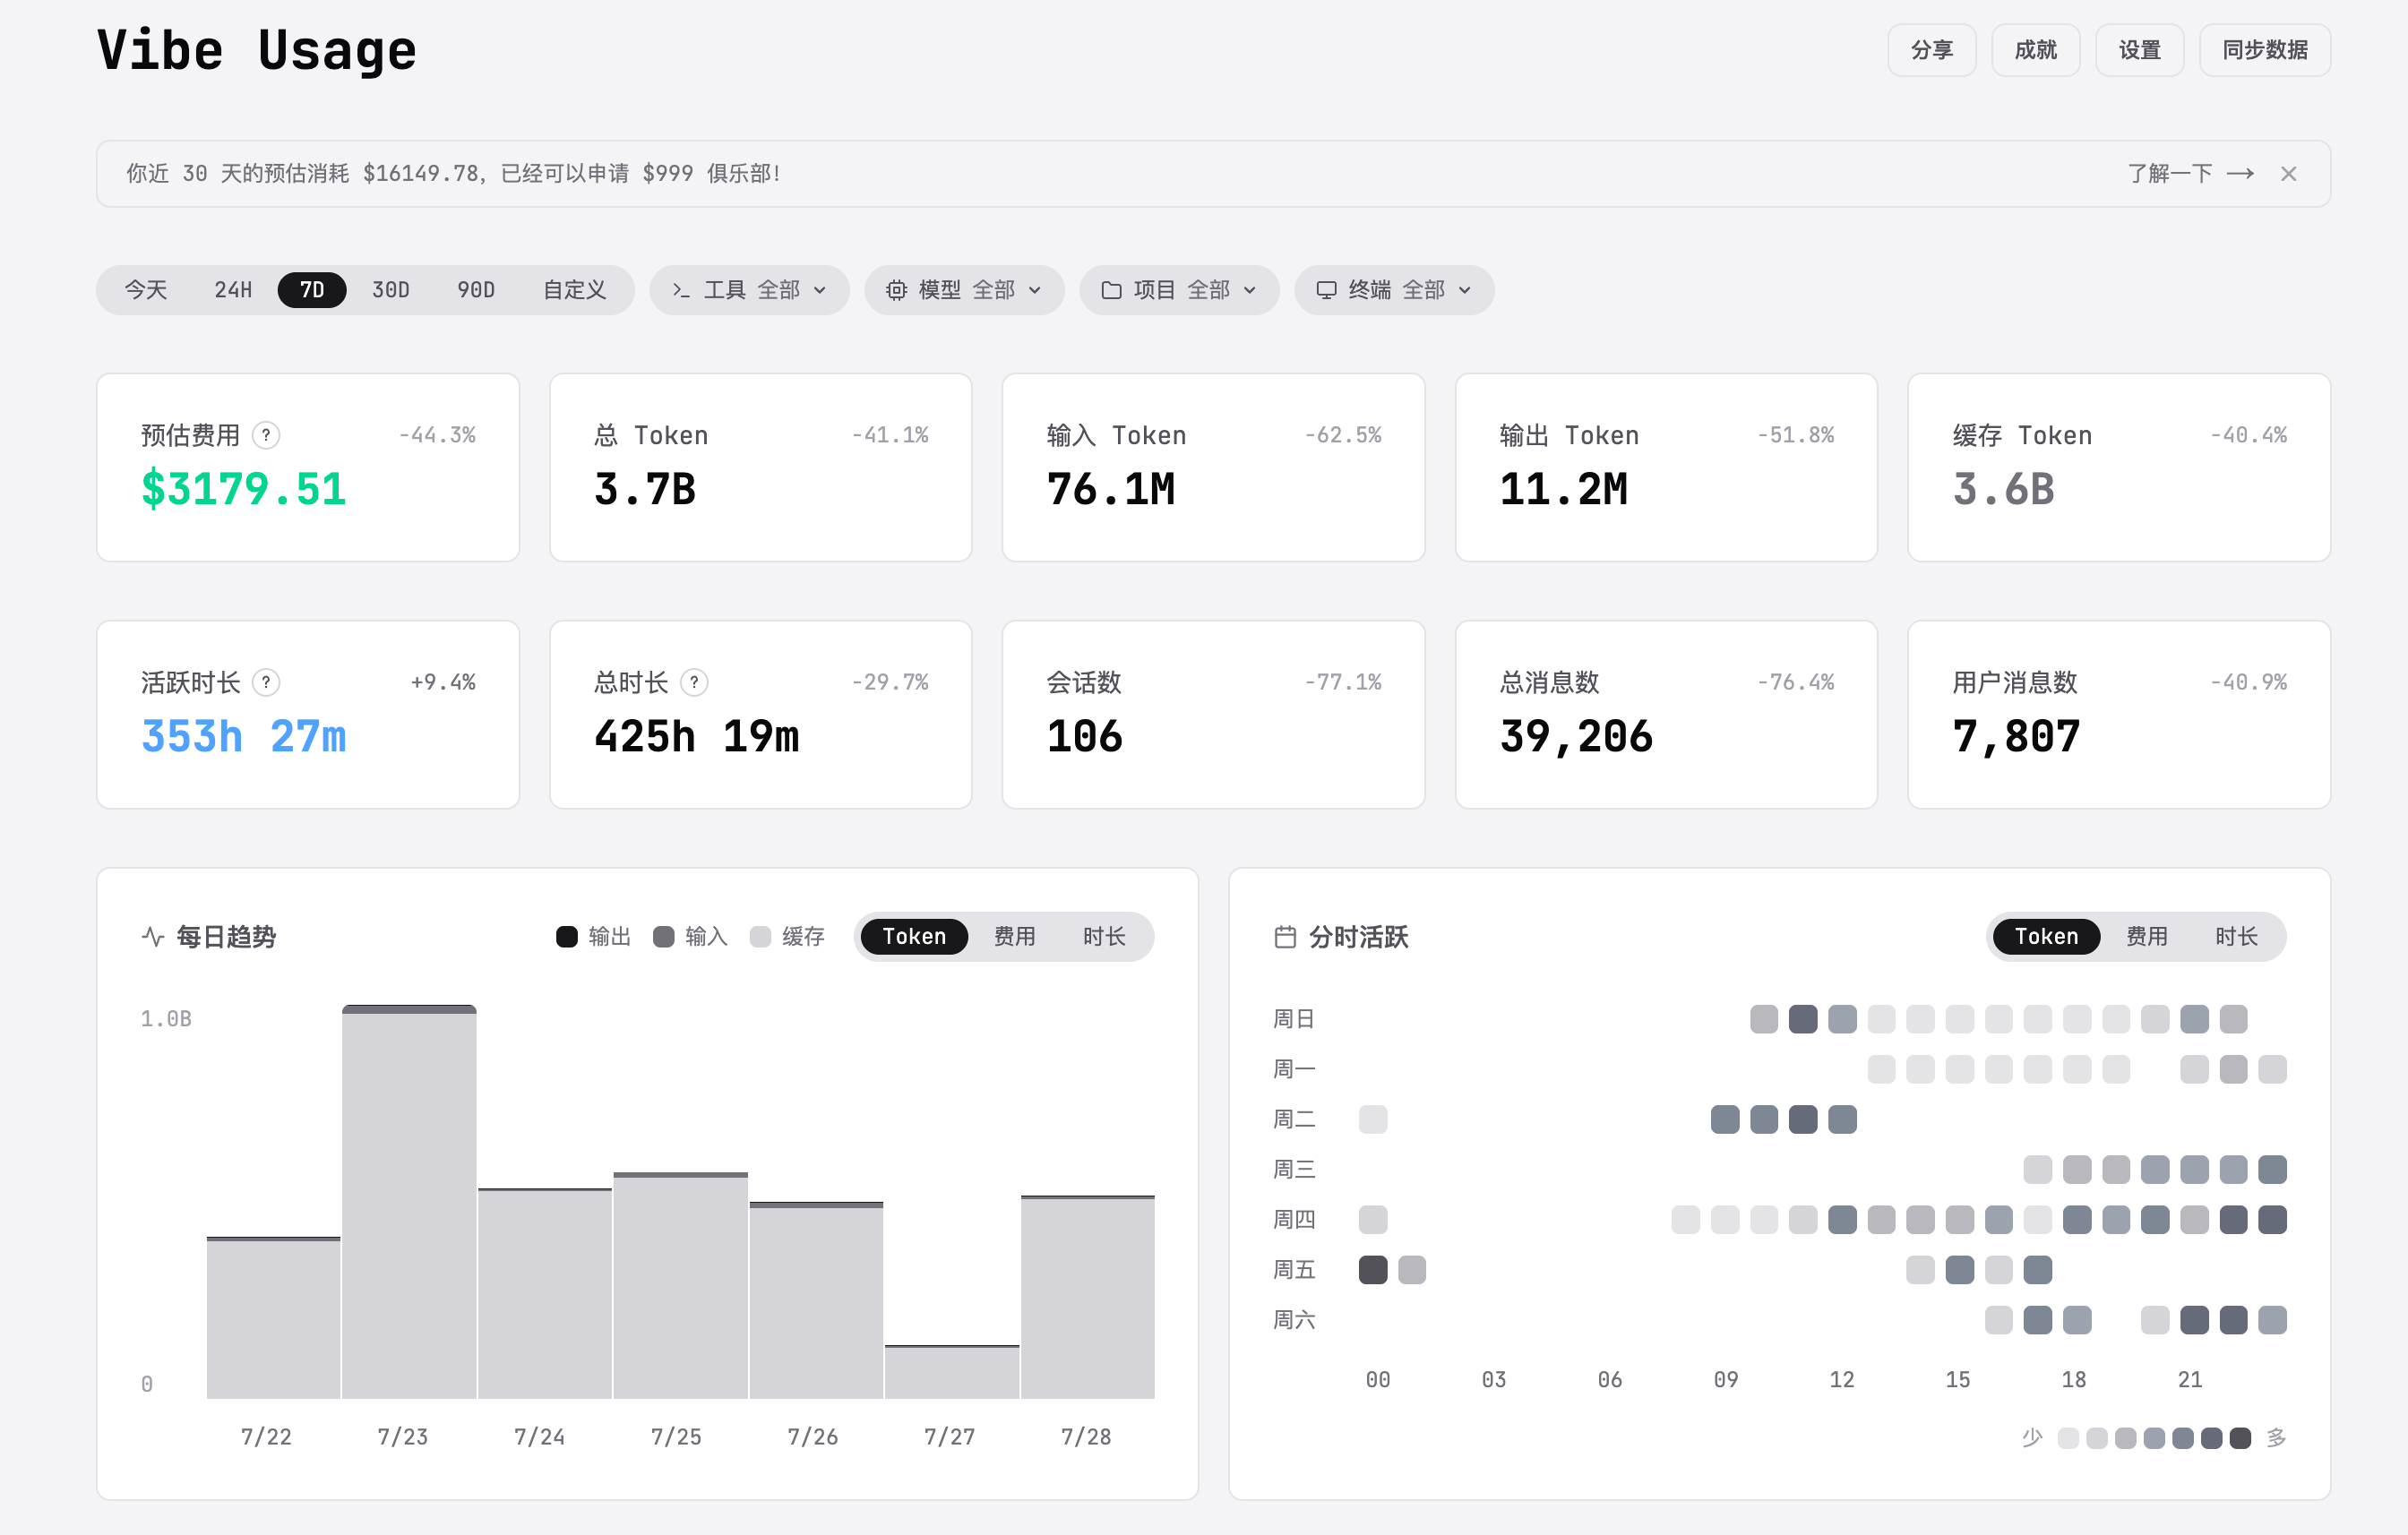Expand the 终端 全部 dropdown
This screenshot has width=2408, height=1535.
(x=1394, y=290)
